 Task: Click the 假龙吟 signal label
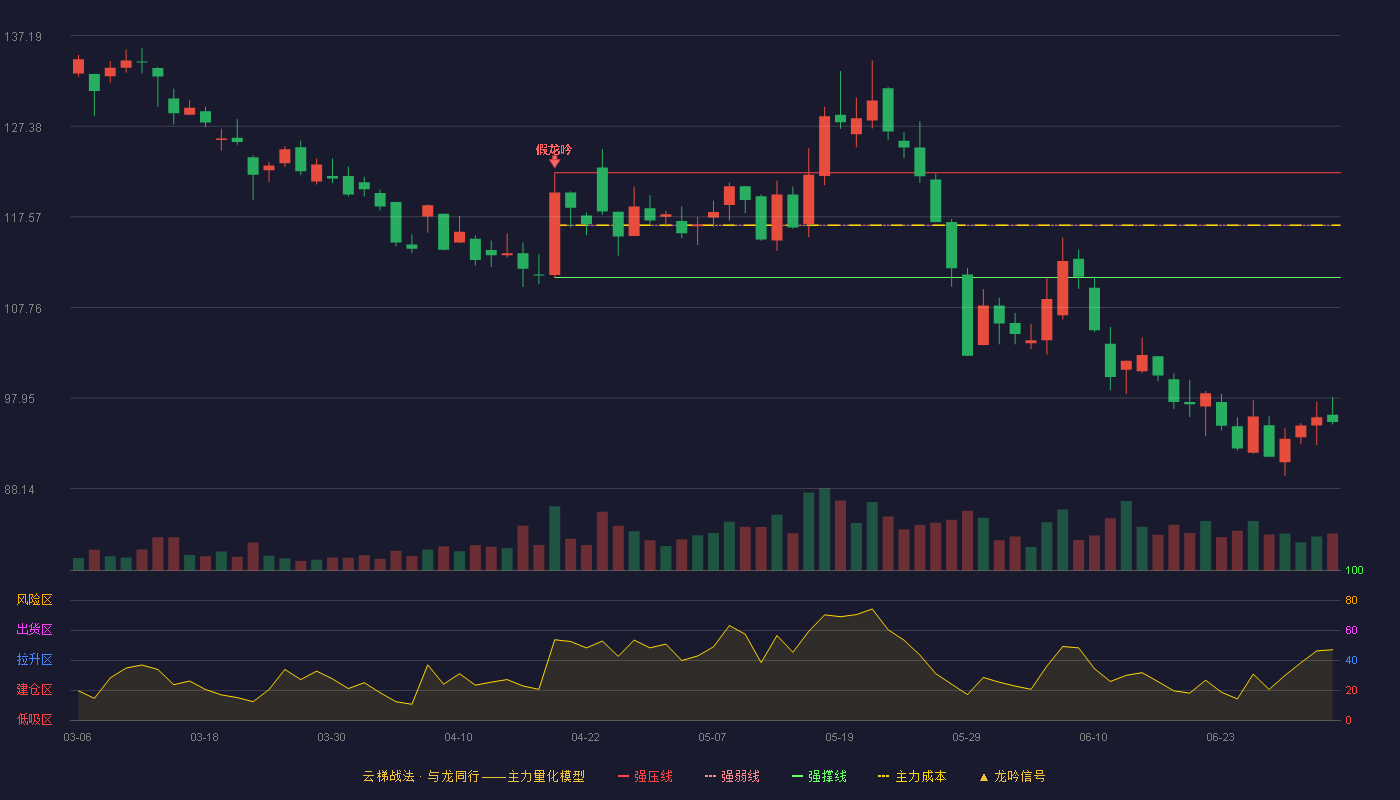554,150
